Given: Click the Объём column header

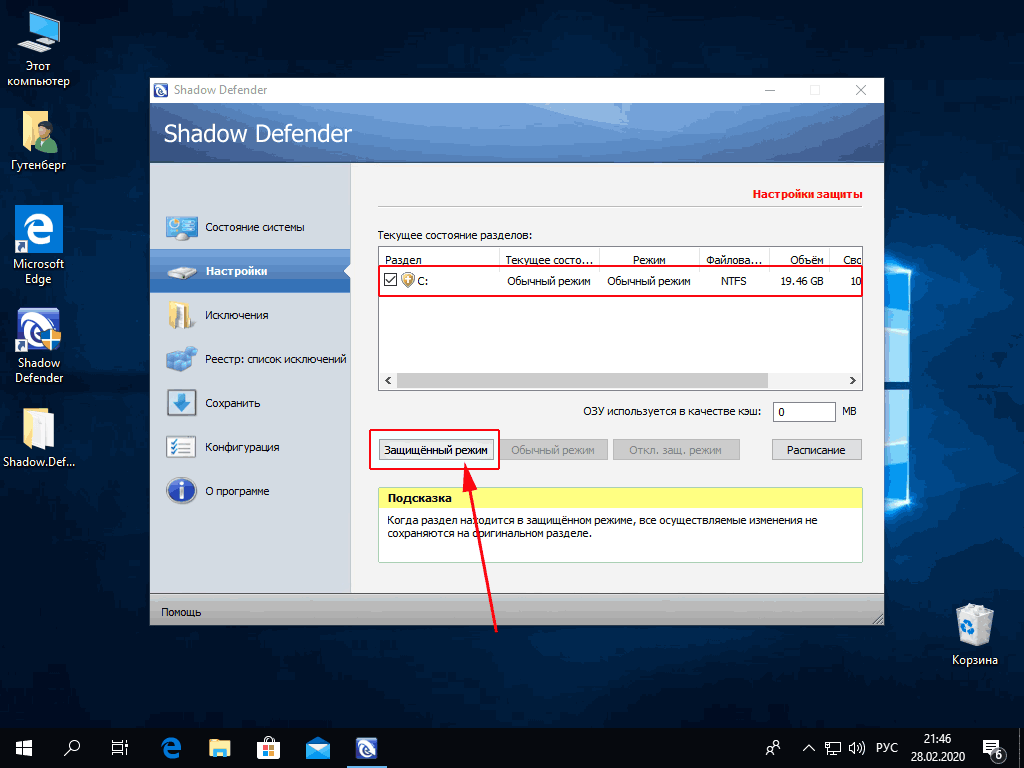Looking at the screenshot, I should click(800, 259).
